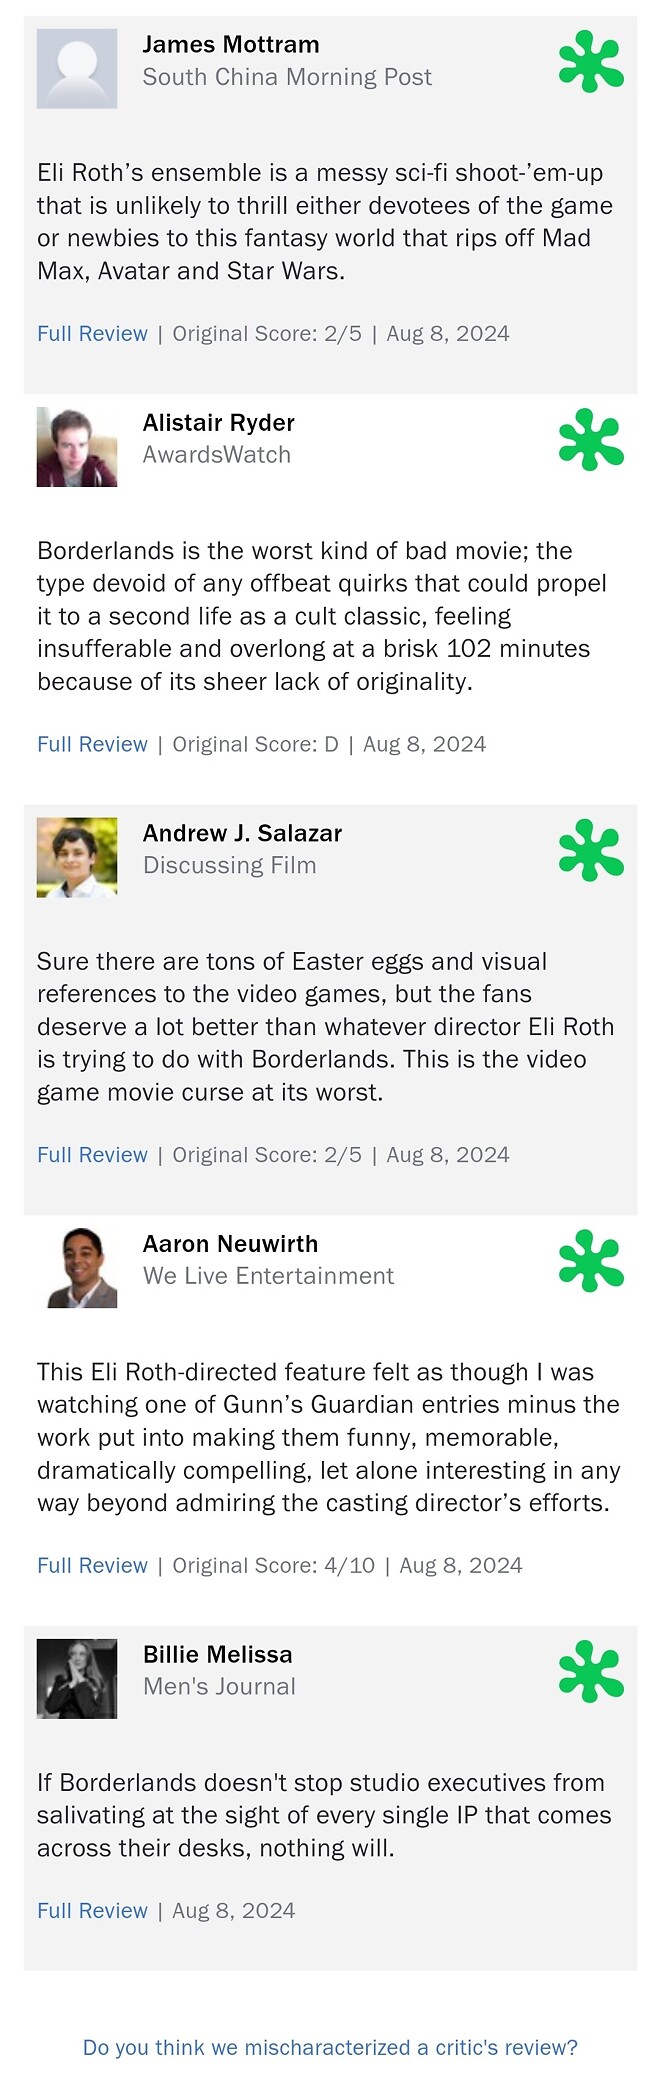The height and width of the screenshot is (2091, 660).
Task: Click the rotten splat icon beside Billie Melissa
Action: [x=591, y=1671]
